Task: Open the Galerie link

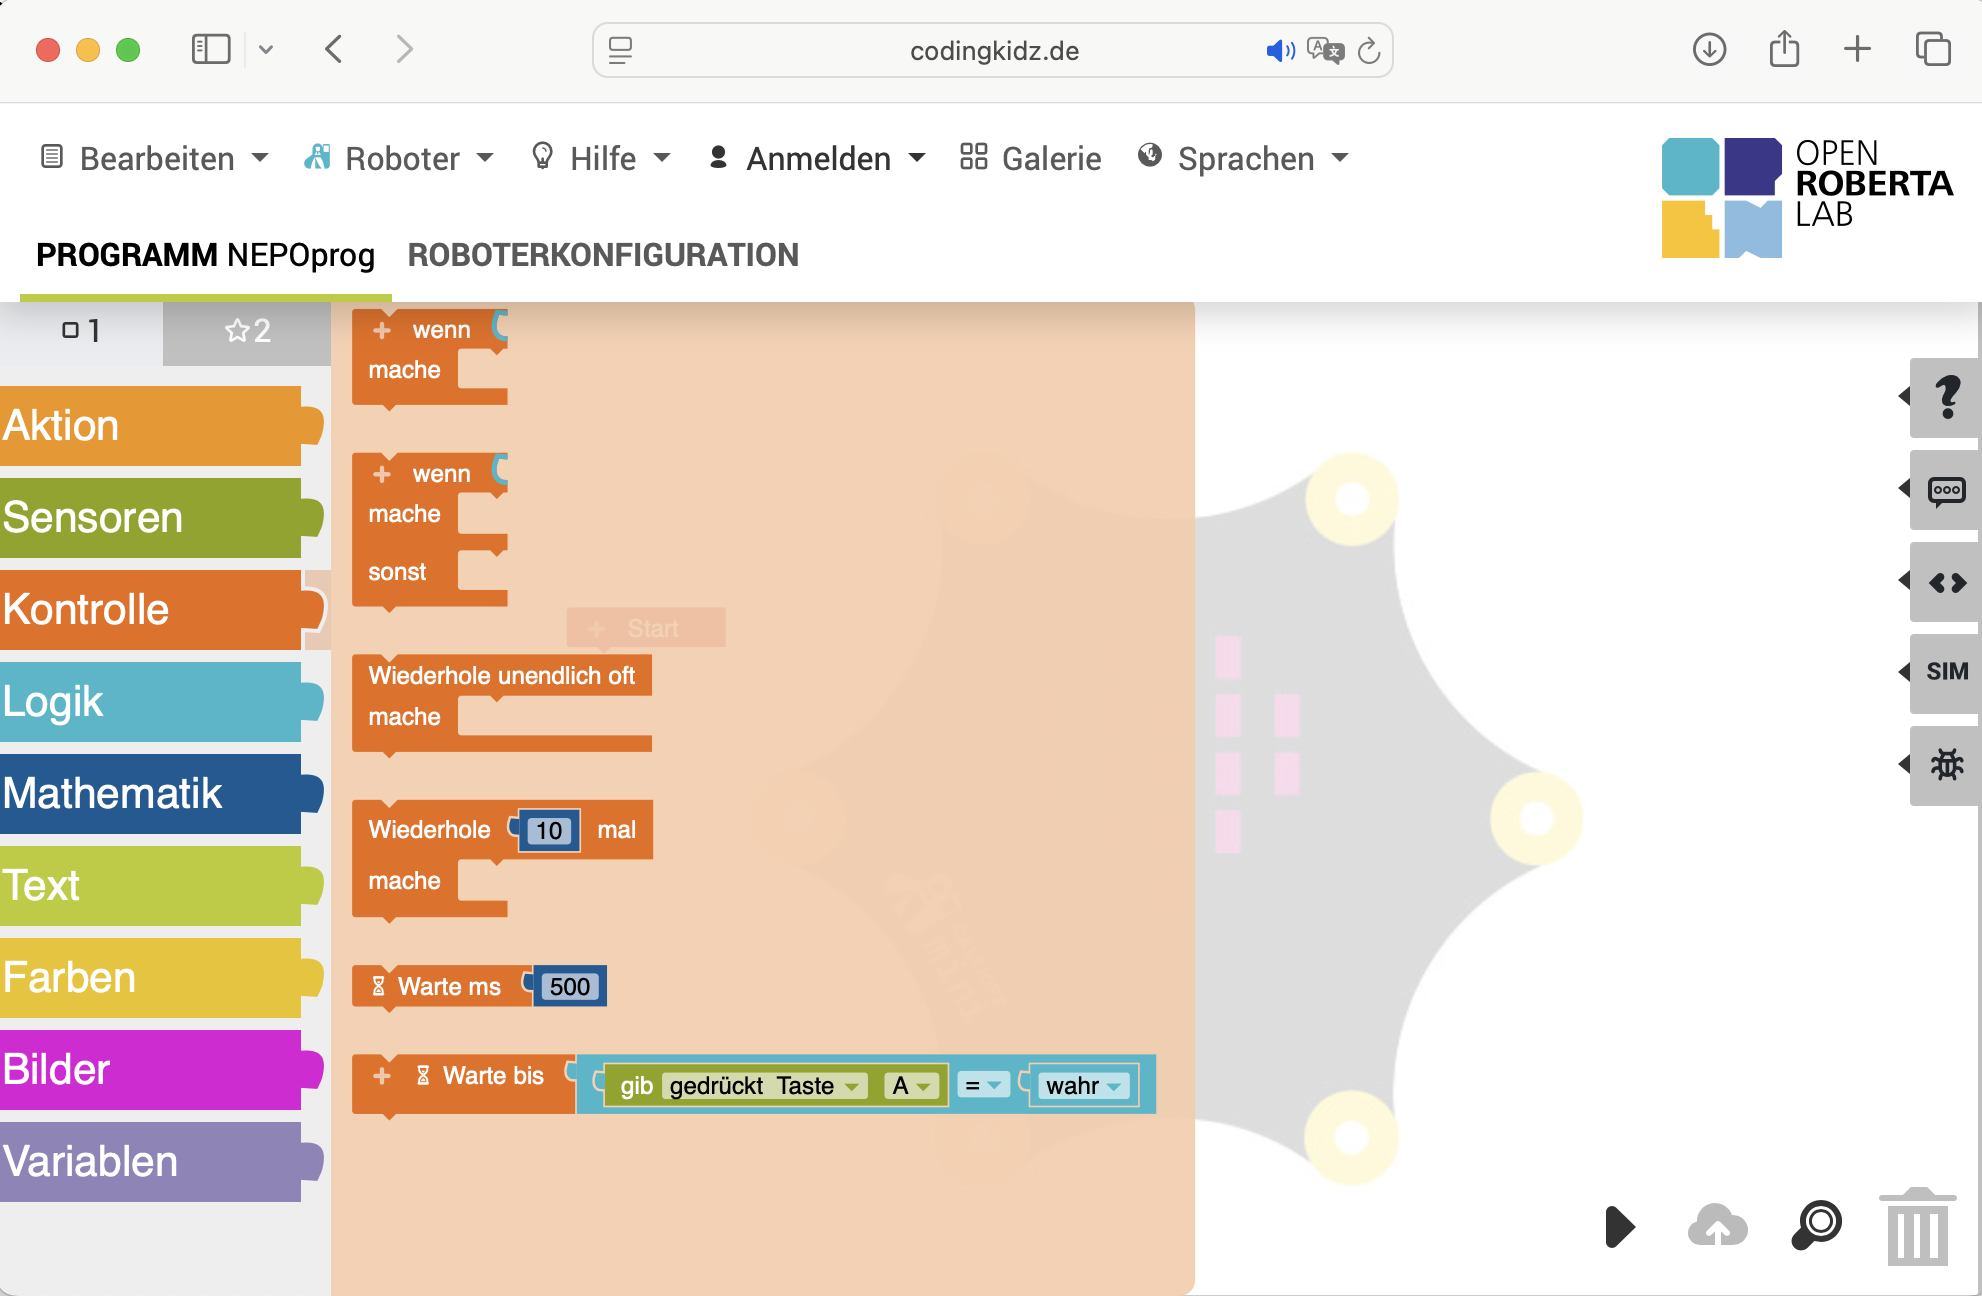Action: coord(1031,159)
